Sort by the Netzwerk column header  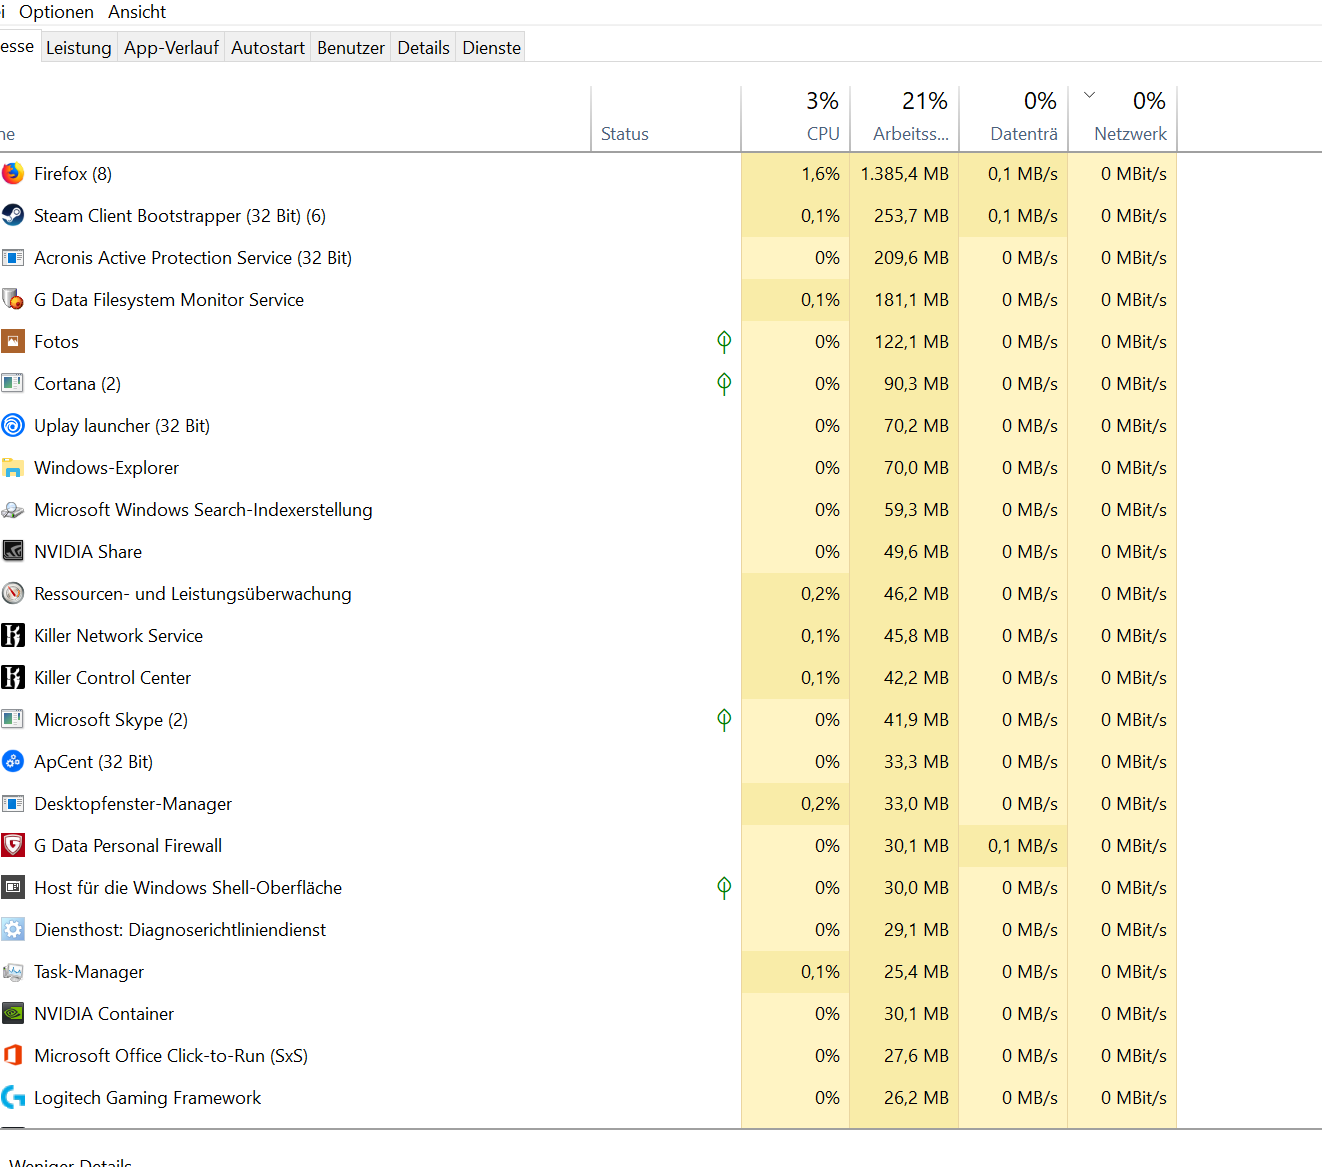[x=1123, y=119]
